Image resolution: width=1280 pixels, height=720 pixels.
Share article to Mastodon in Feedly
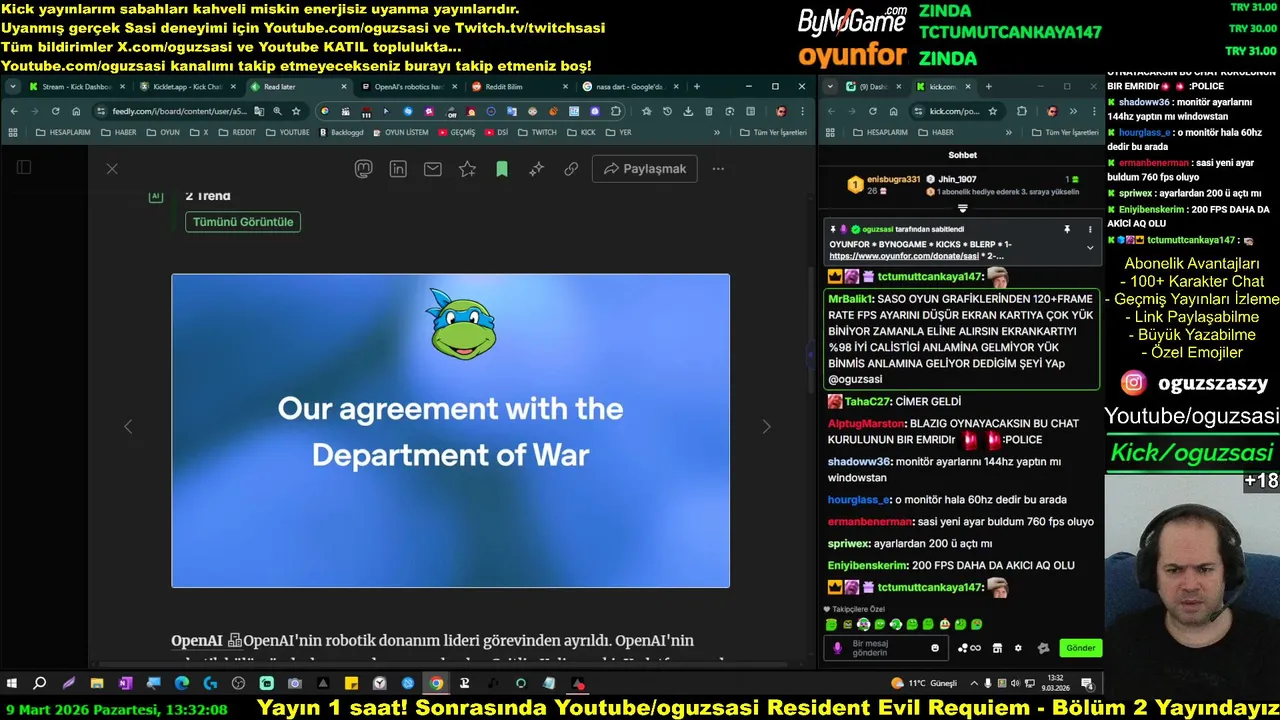tap(364, 169)
